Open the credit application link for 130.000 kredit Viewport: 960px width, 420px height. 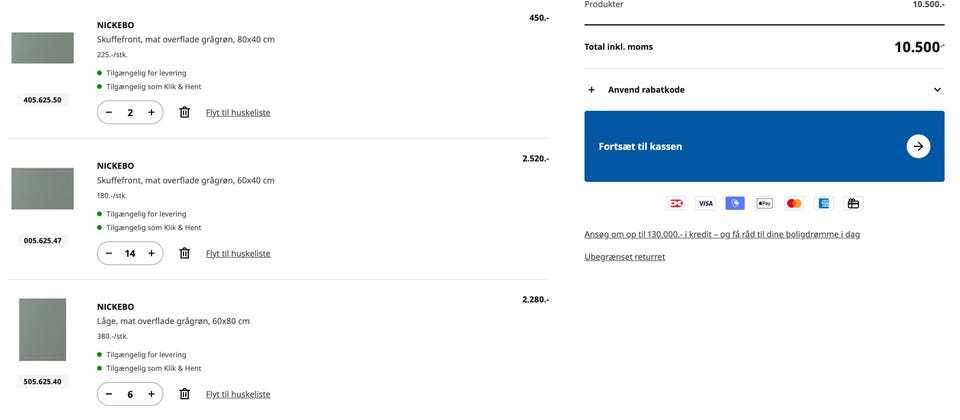[722, 234]
